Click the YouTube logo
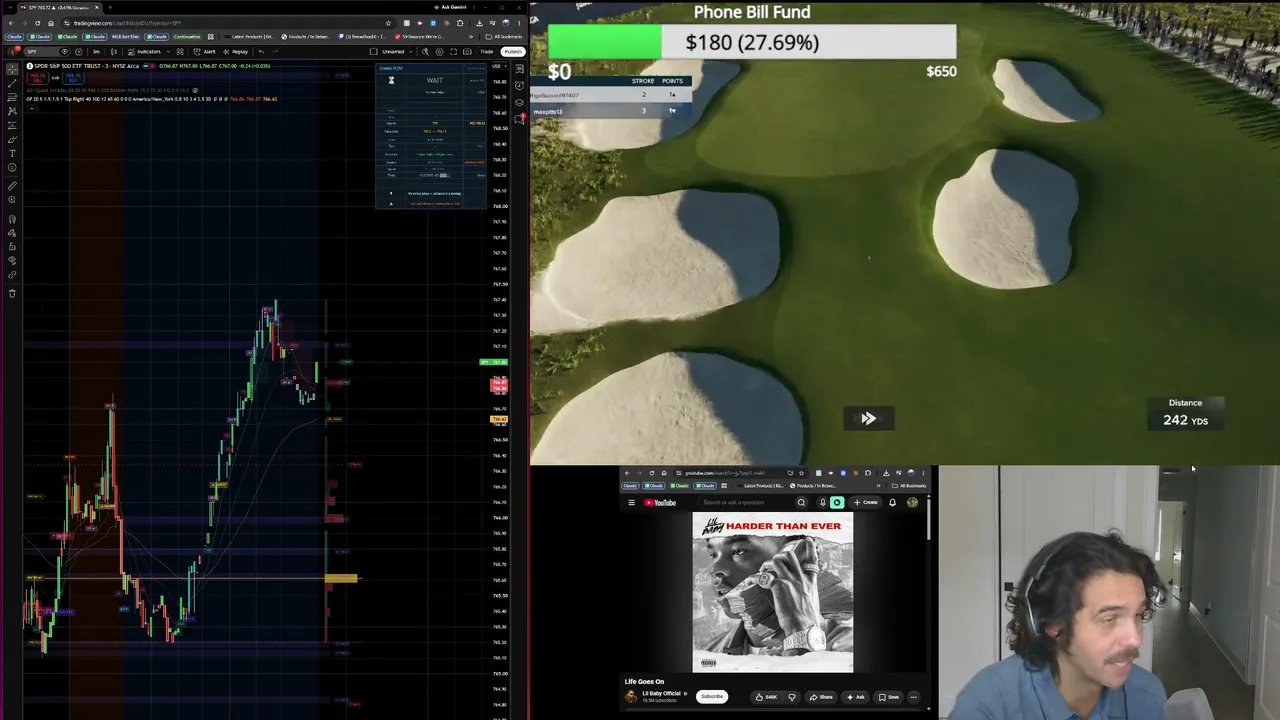This screenshot has height=720, width=1280. [660, 503]
